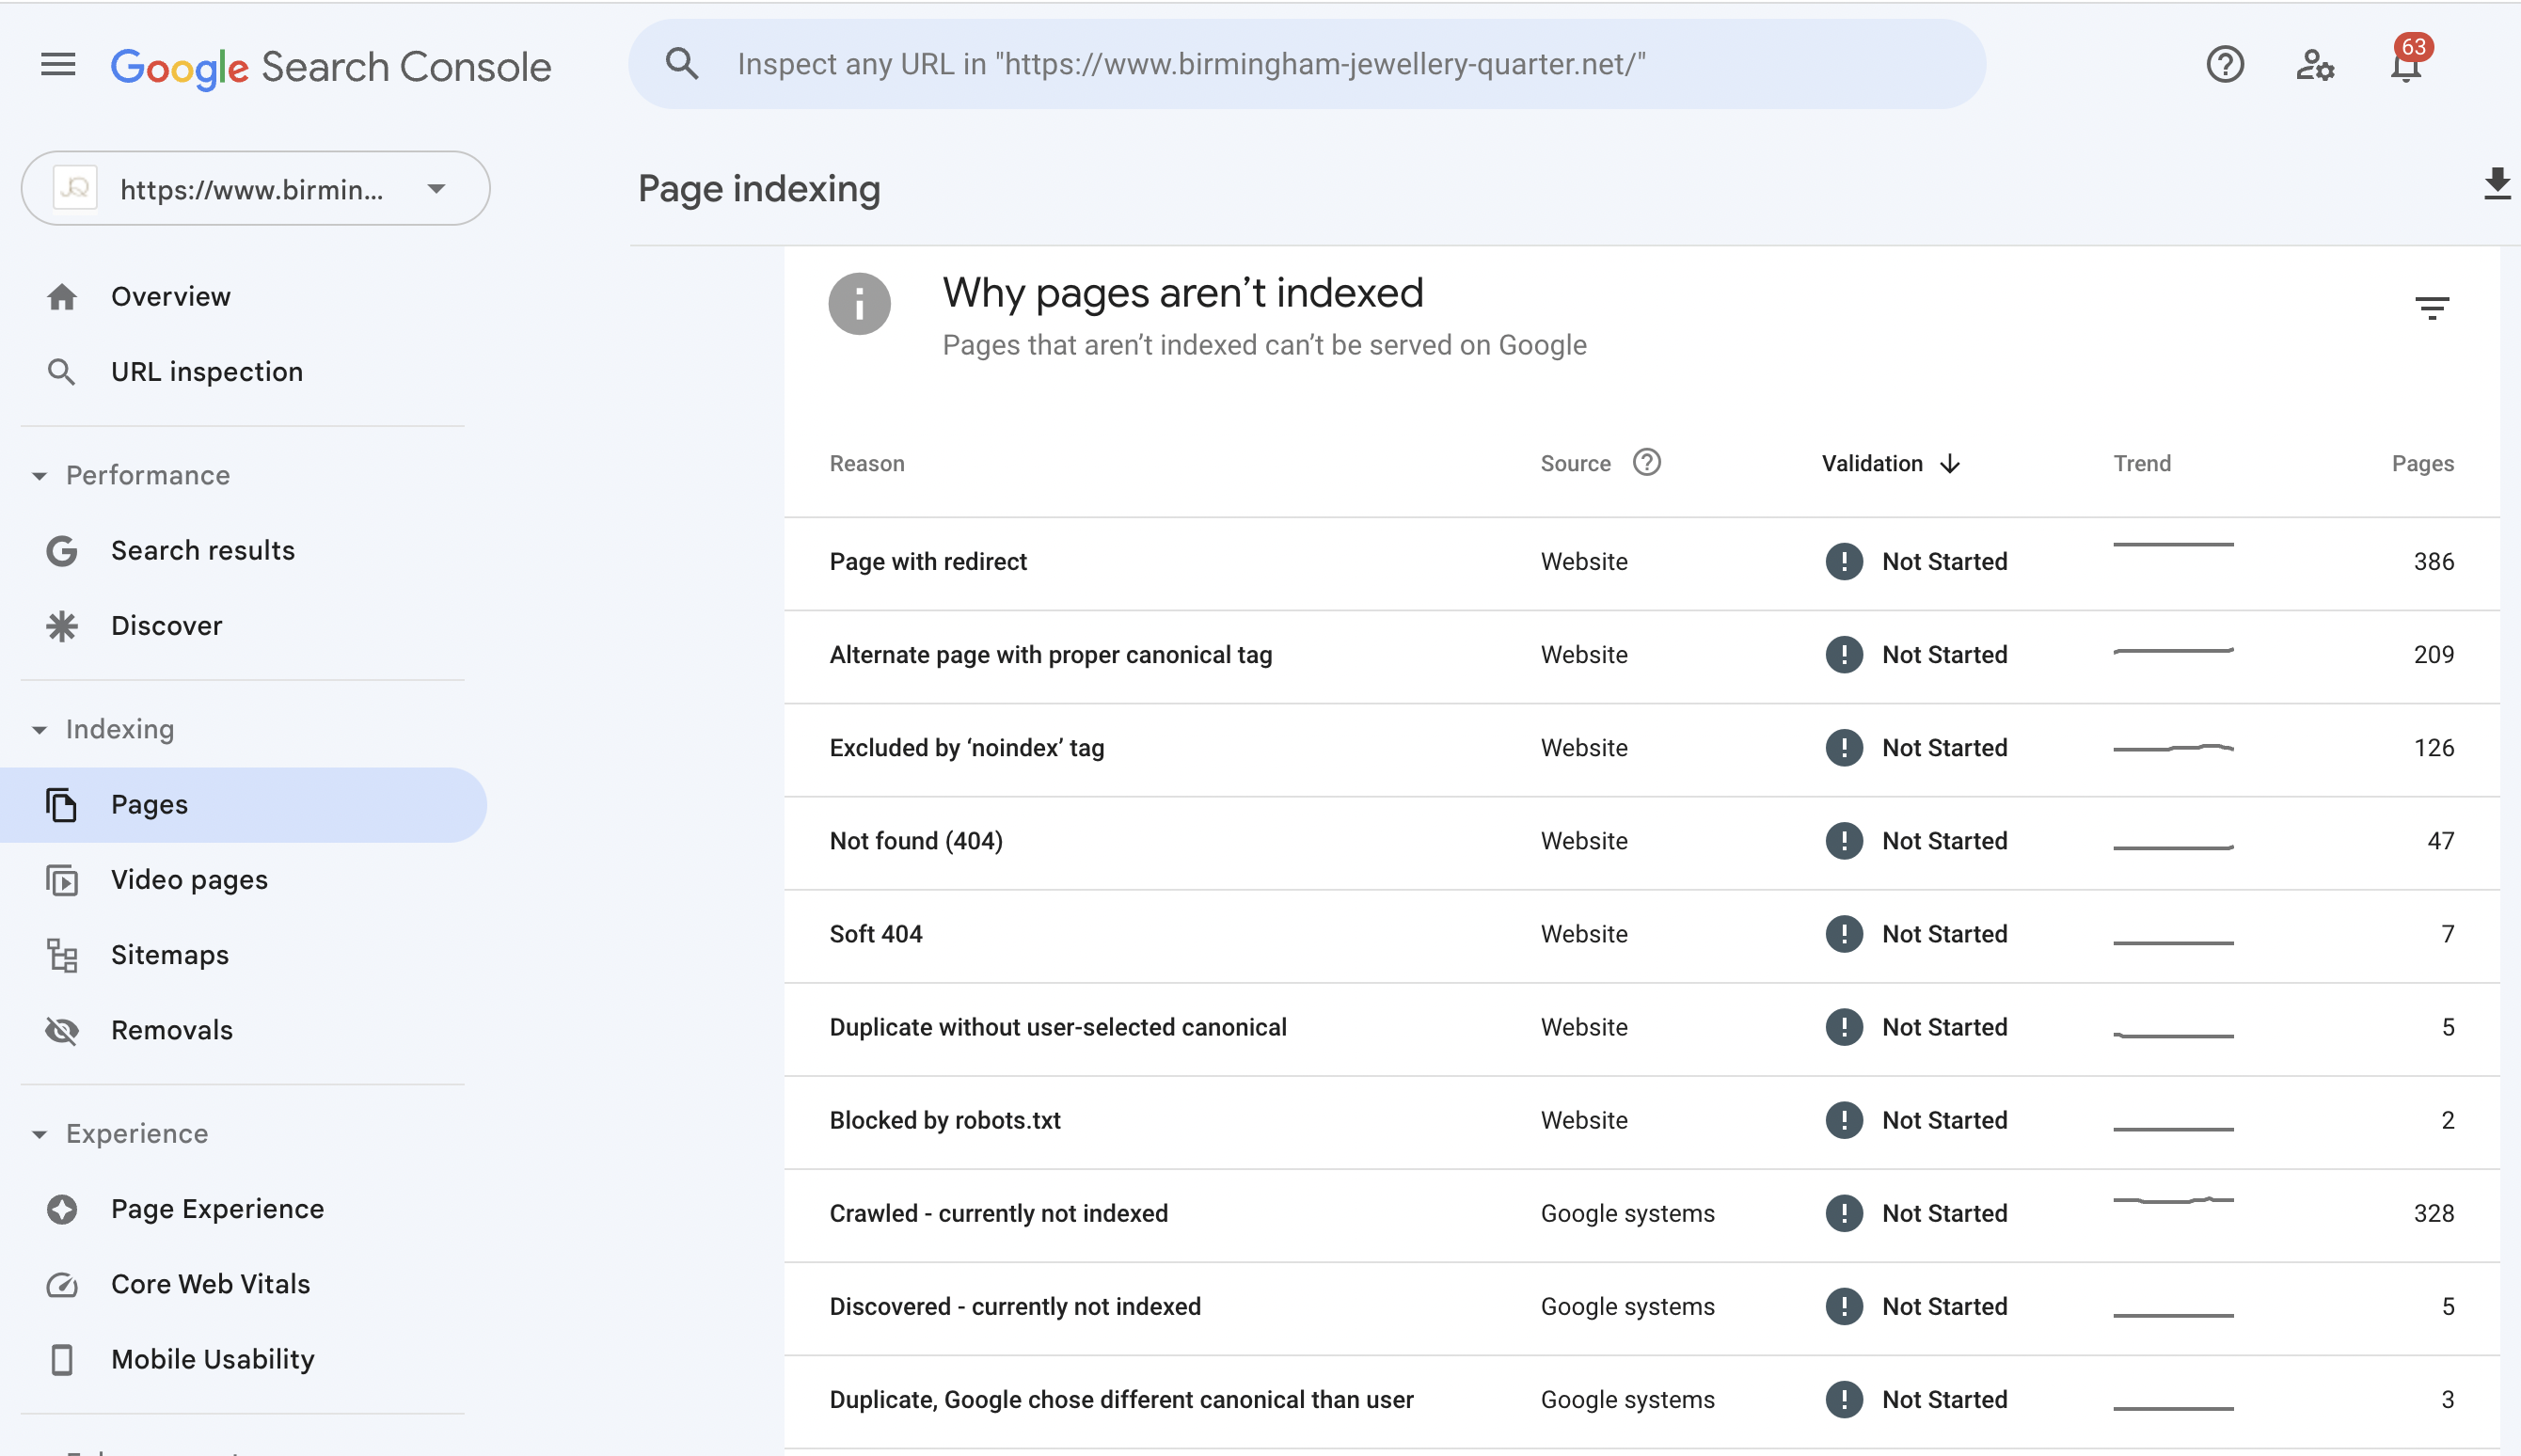Click Google systems source in Discovered row
Viewport: 2521px width, 1456px height.
[x=1627, y=1306]
